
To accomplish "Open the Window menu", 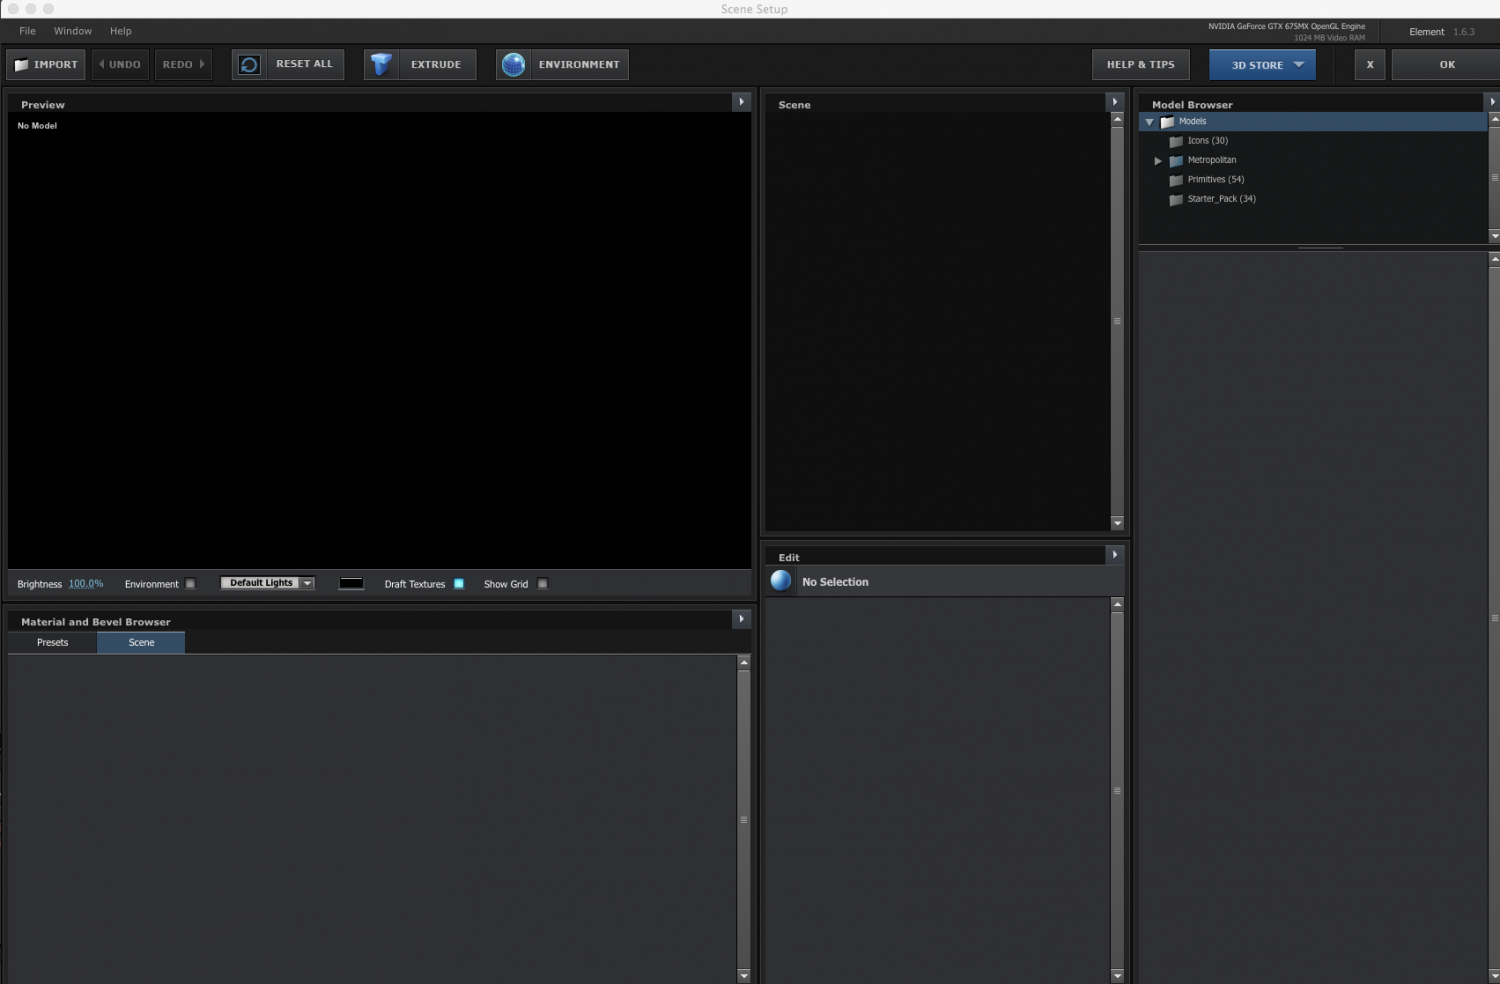I will click(72, 31).
